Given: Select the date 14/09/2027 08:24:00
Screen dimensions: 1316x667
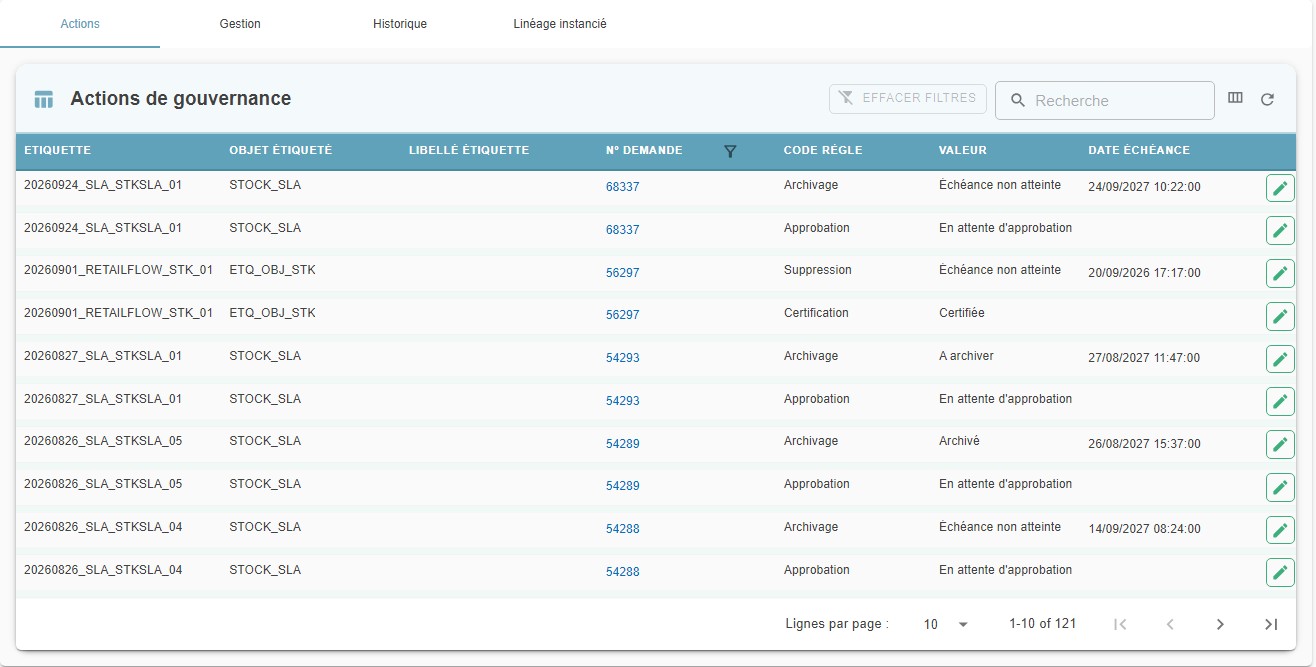Looking at the screenshot, I should point(1144,529).
